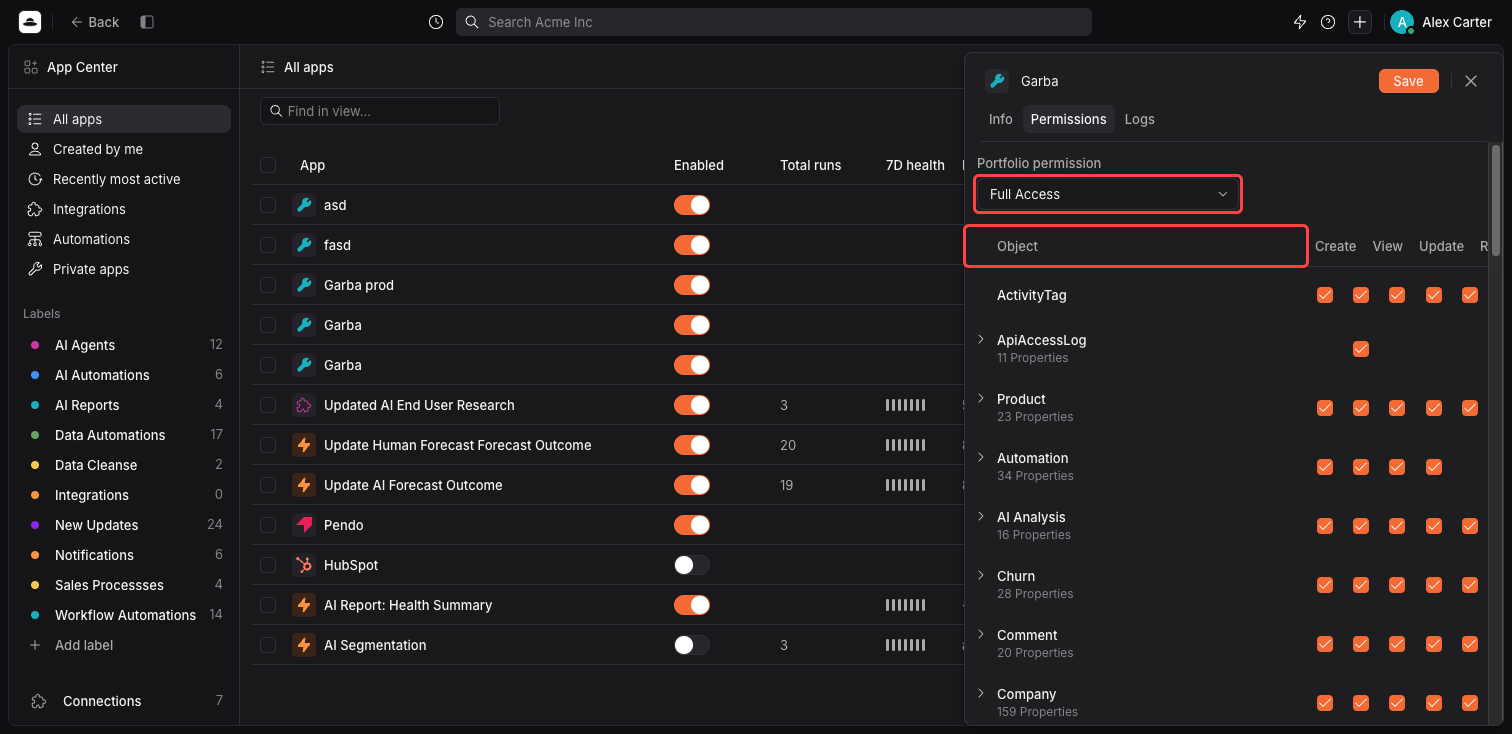This screenshot has height=734, width=1512.
Task: Tick the header select-all checkbox
Action: coord(268,165)
